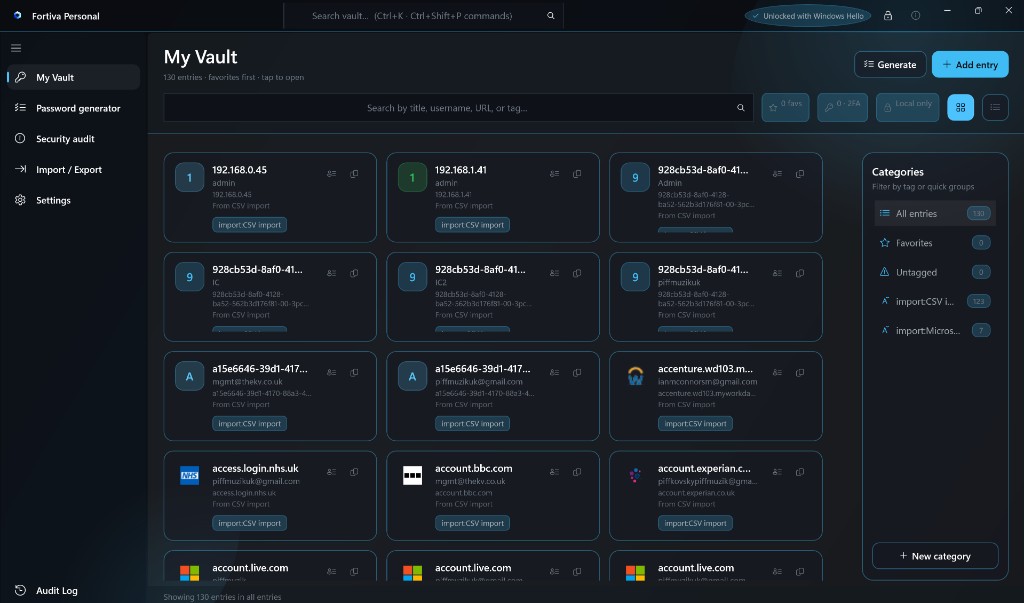Click the copy icon on the 192.168.1.41 card

coord(577,174)
